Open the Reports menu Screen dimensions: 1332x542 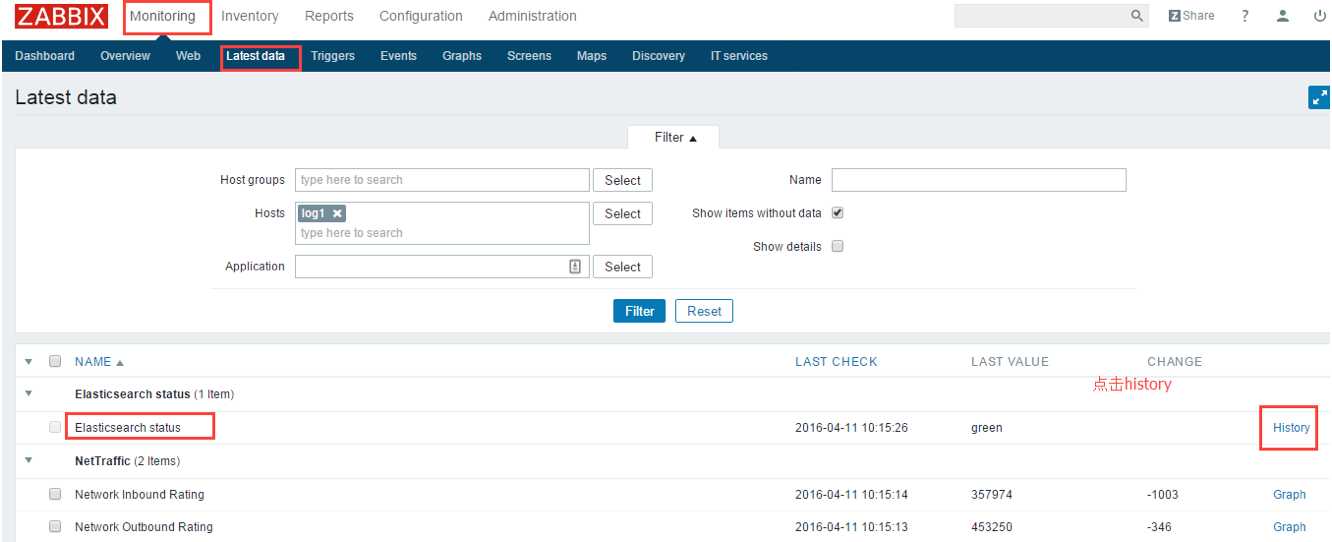click(x=329, y=16)
